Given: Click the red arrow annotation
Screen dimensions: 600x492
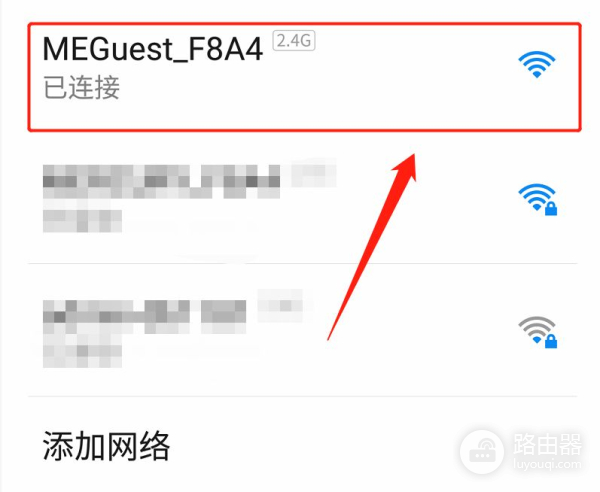Looking at the screenshot, I should 372,246.
